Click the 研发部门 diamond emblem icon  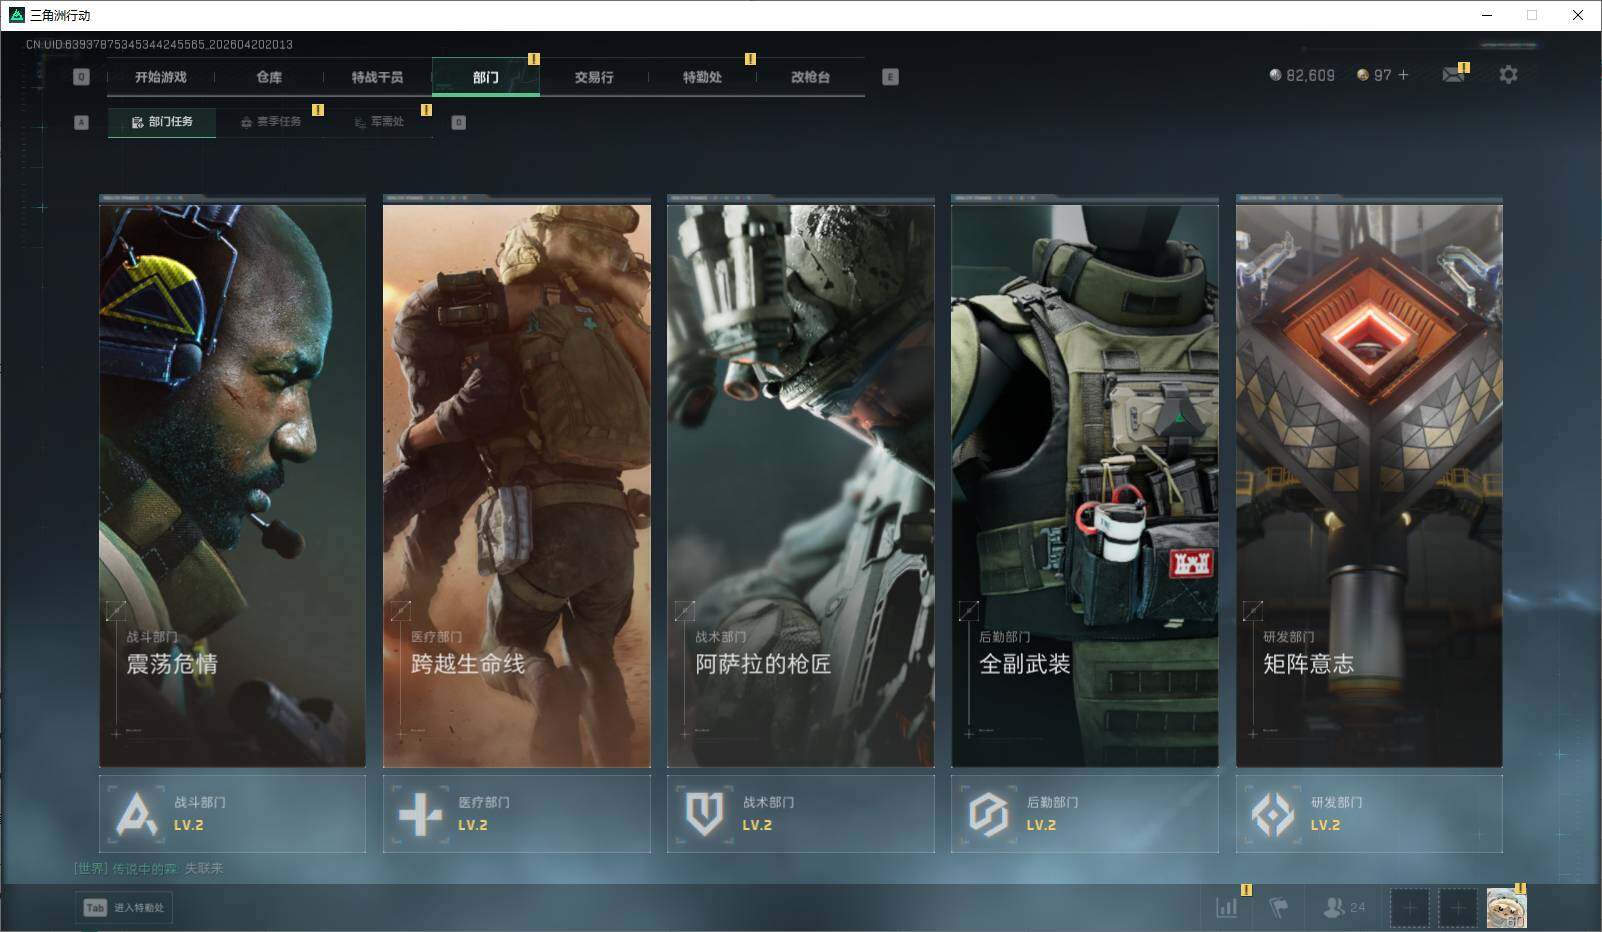click(x=1273, y=814)
